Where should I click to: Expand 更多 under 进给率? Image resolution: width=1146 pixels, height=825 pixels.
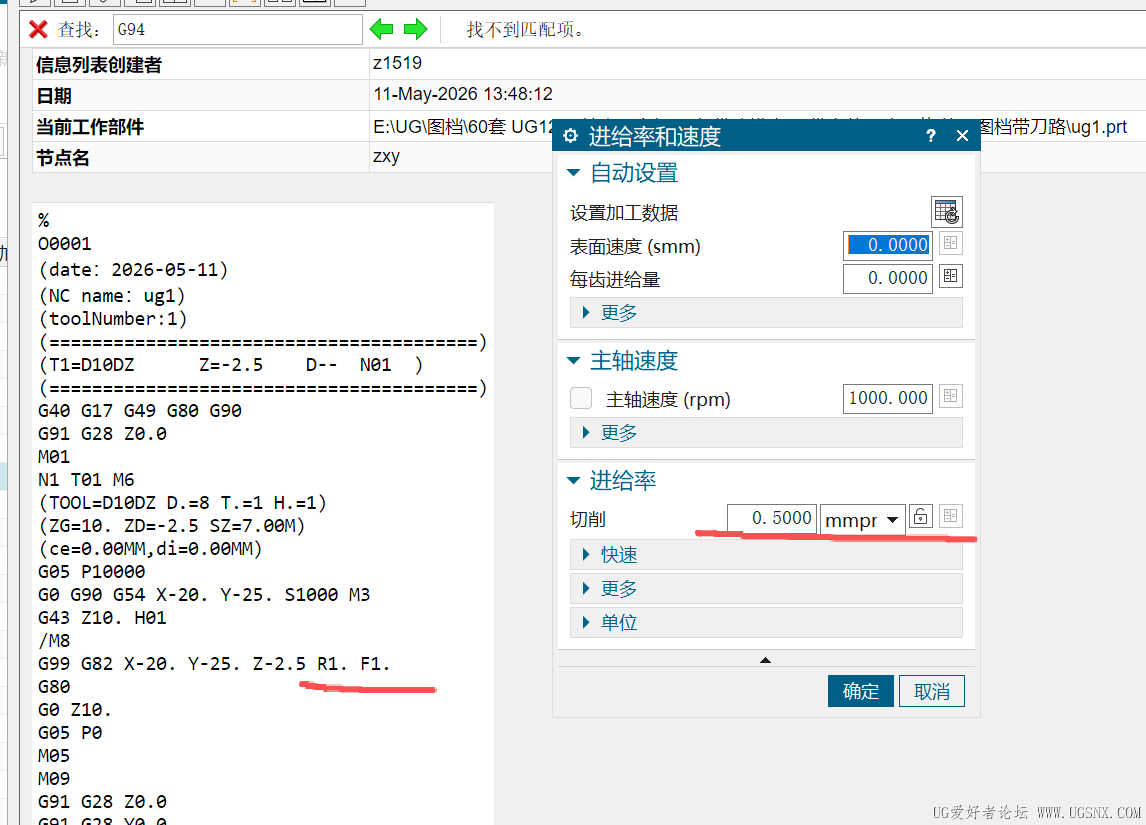(766, 588)
